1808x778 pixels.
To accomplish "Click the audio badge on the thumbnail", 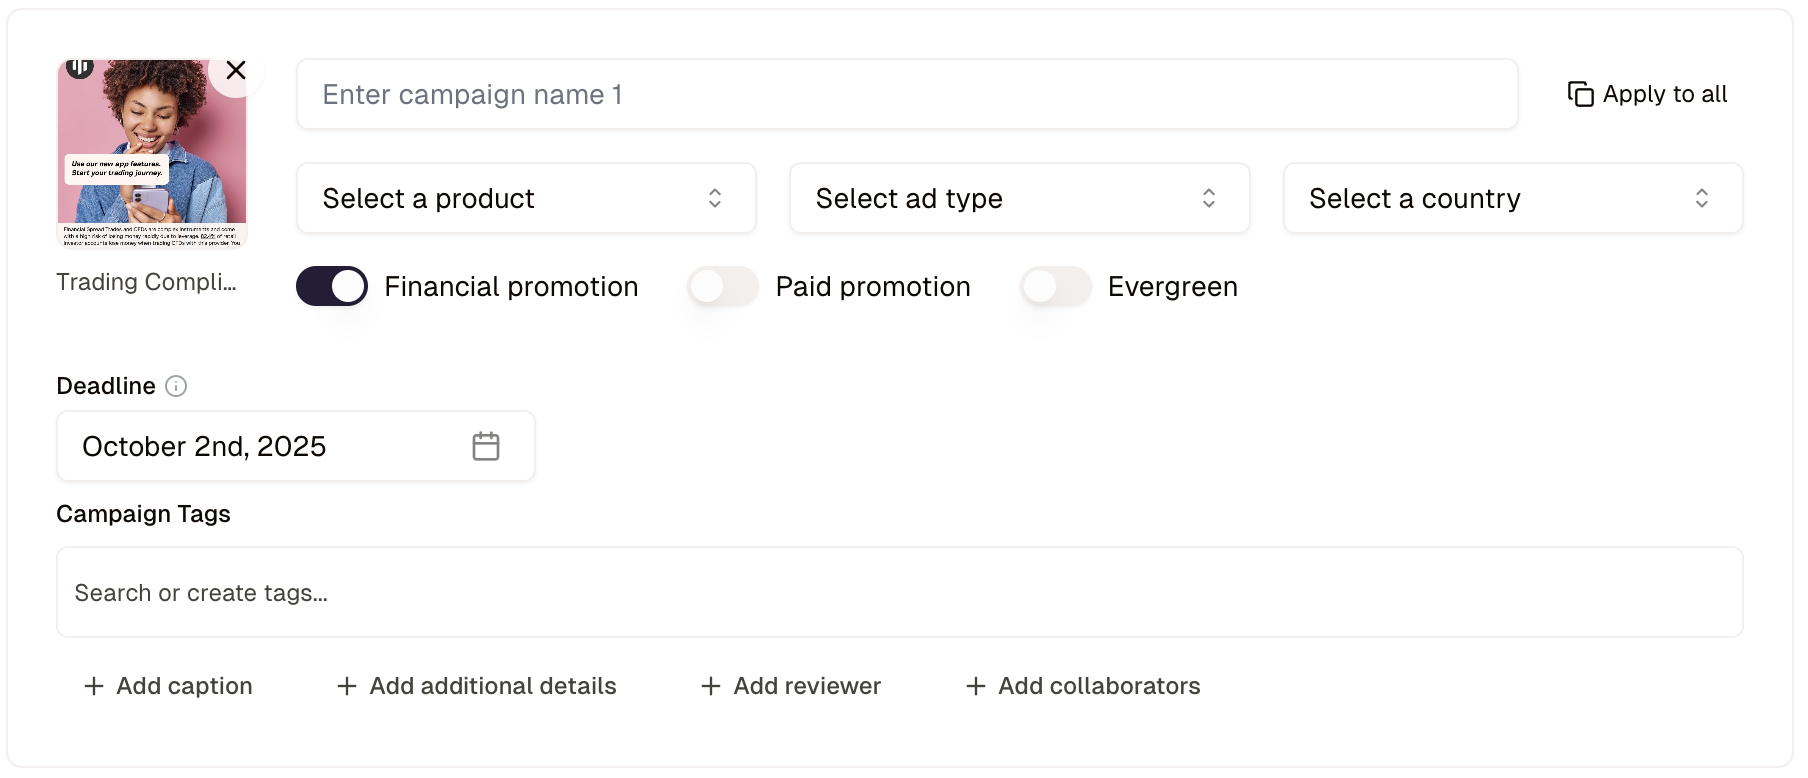I will click(80, 67).
